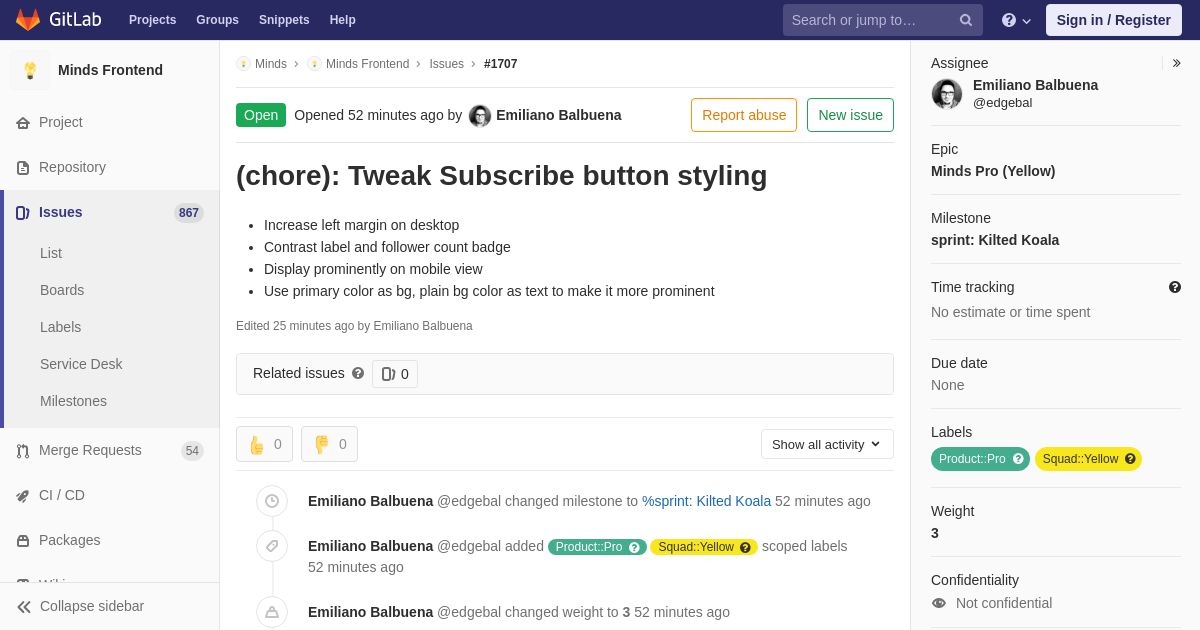Click Minds Frontend breadcrumb link
1200x630 pixels.
click(x=367, y=64)
